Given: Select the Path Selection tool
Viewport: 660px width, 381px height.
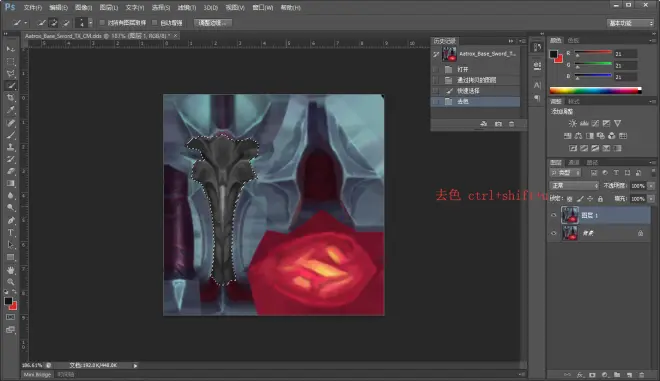Looking at the screenshot, I should click(x=11, y=245).
